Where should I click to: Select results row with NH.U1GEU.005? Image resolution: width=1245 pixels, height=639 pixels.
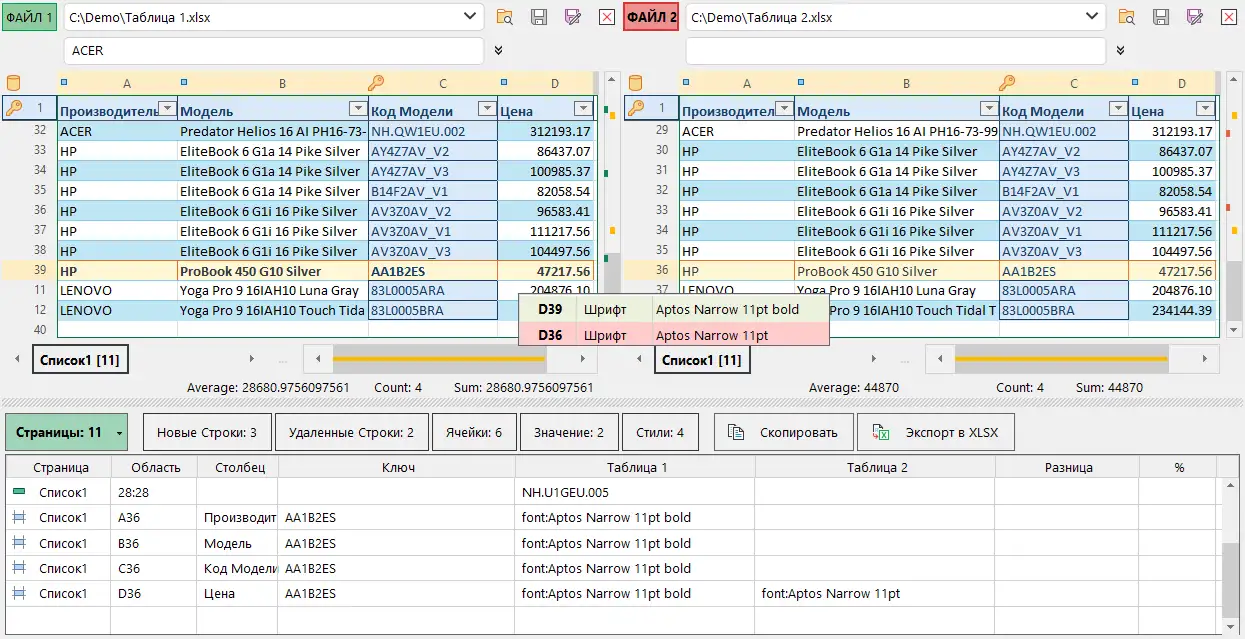pyautogui.click(x=613, y=492)
